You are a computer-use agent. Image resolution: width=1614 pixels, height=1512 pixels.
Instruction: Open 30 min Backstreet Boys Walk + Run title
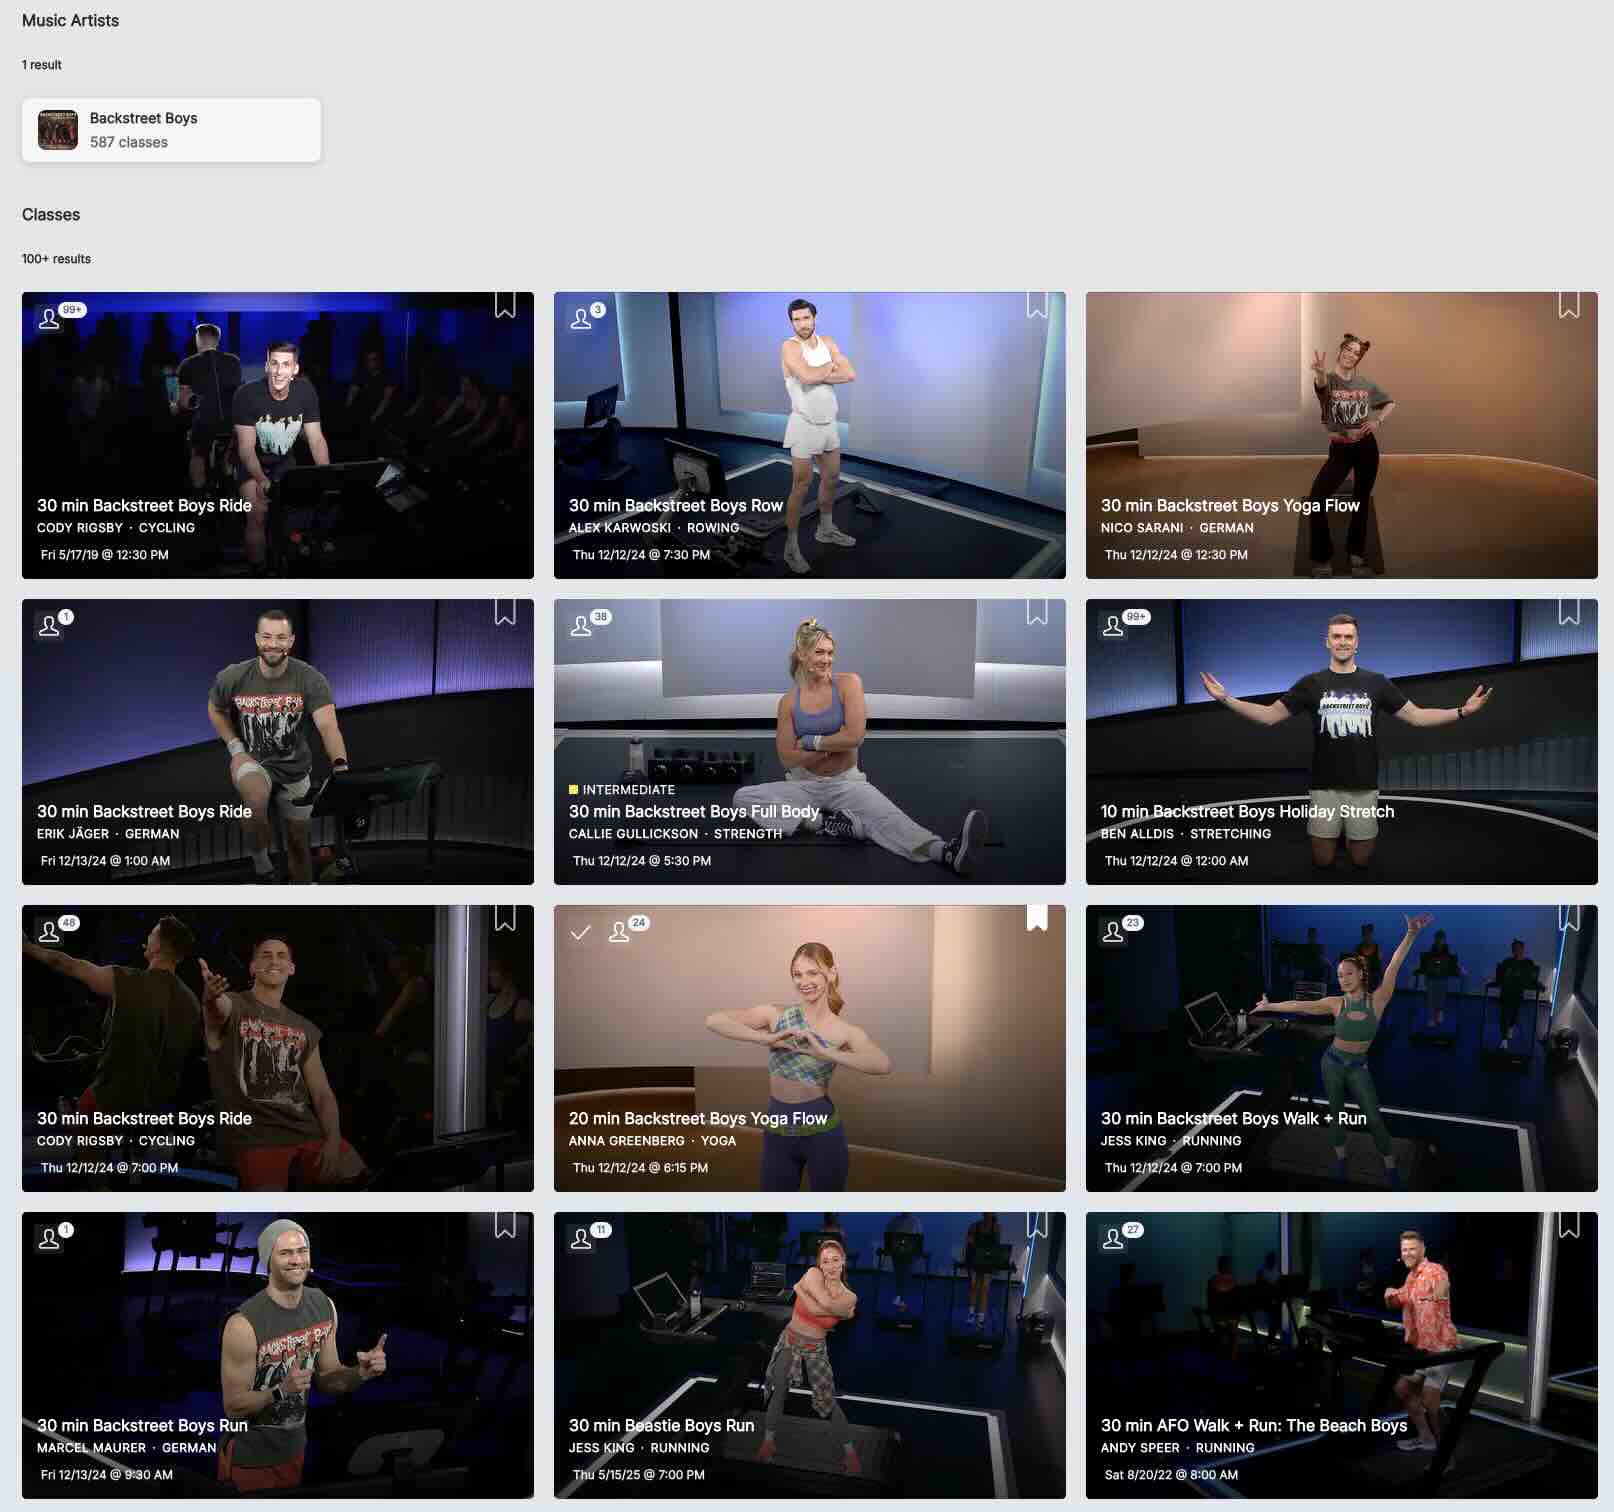[1233, 1118]
